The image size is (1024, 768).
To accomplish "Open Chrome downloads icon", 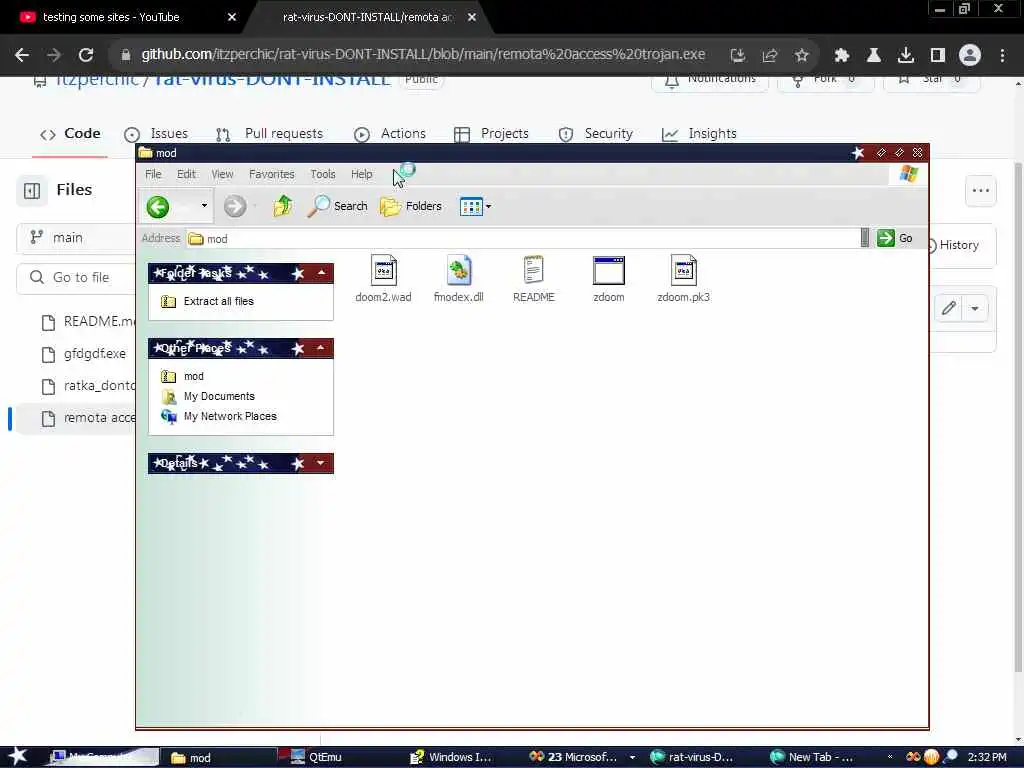I will click(x=906, y=56).
